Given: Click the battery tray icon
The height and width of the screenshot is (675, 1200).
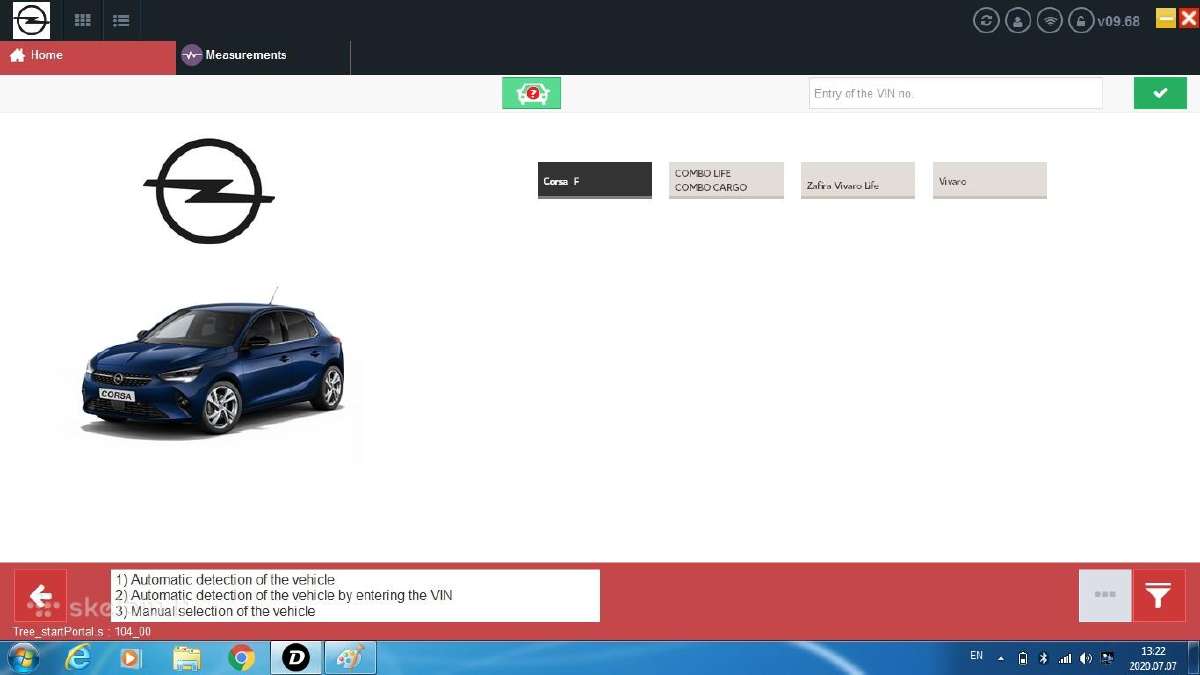Looking at the screenshot, I should [x=1023, y=658].
